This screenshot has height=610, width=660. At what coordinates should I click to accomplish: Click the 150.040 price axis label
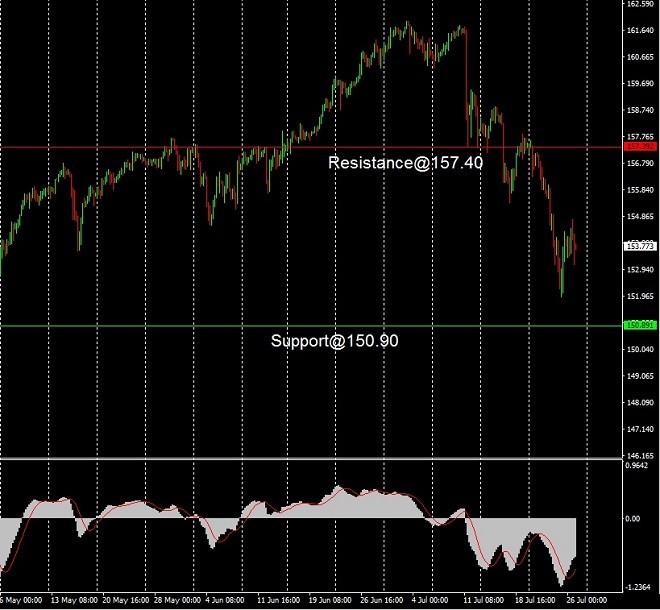pos(640,349)
